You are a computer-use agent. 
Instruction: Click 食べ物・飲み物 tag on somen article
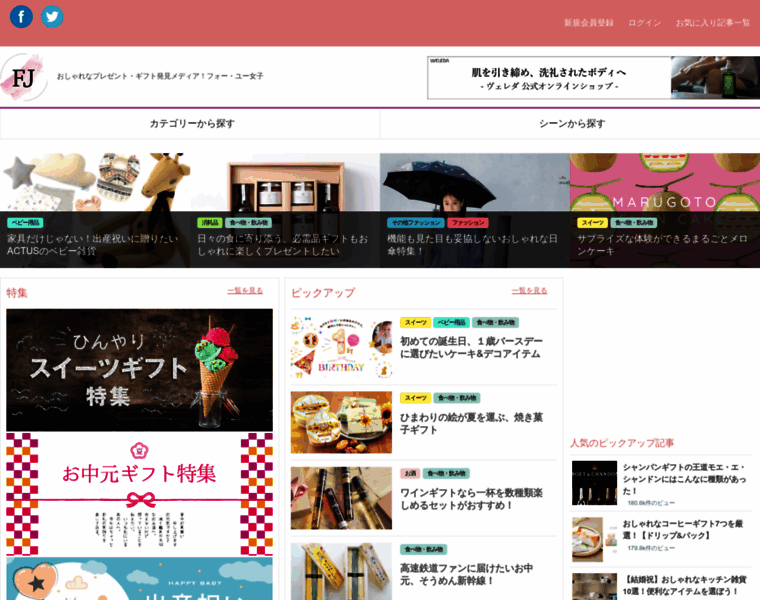[x=423, y=550]
